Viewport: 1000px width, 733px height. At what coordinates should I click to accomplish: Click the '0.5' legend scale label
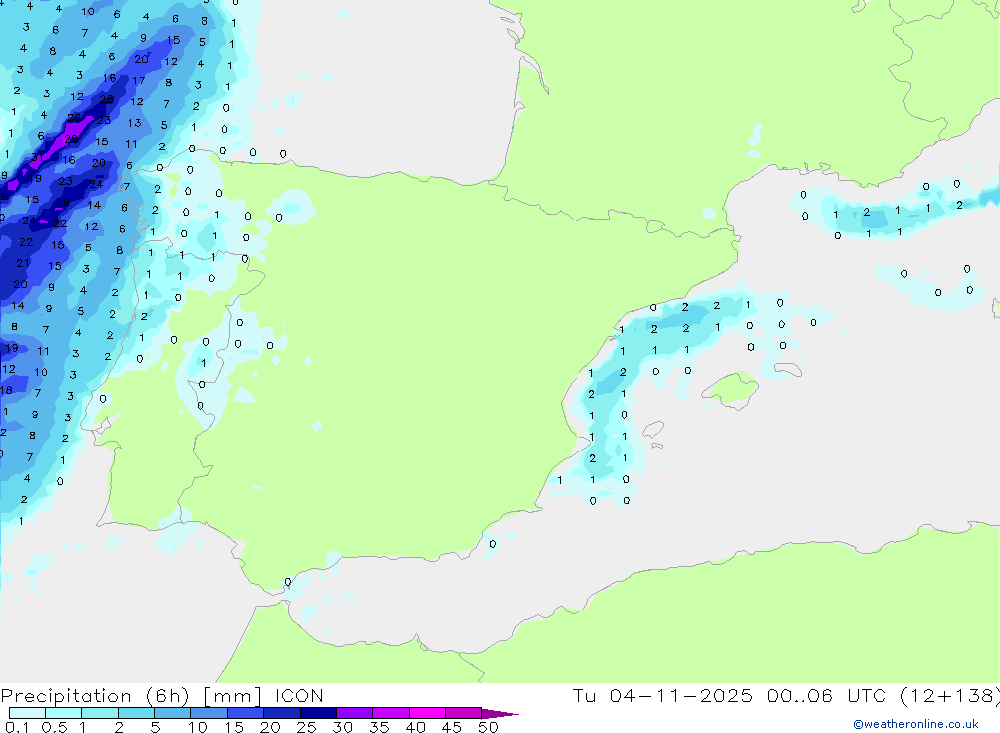pyautogui.click(x=54, y=727)
